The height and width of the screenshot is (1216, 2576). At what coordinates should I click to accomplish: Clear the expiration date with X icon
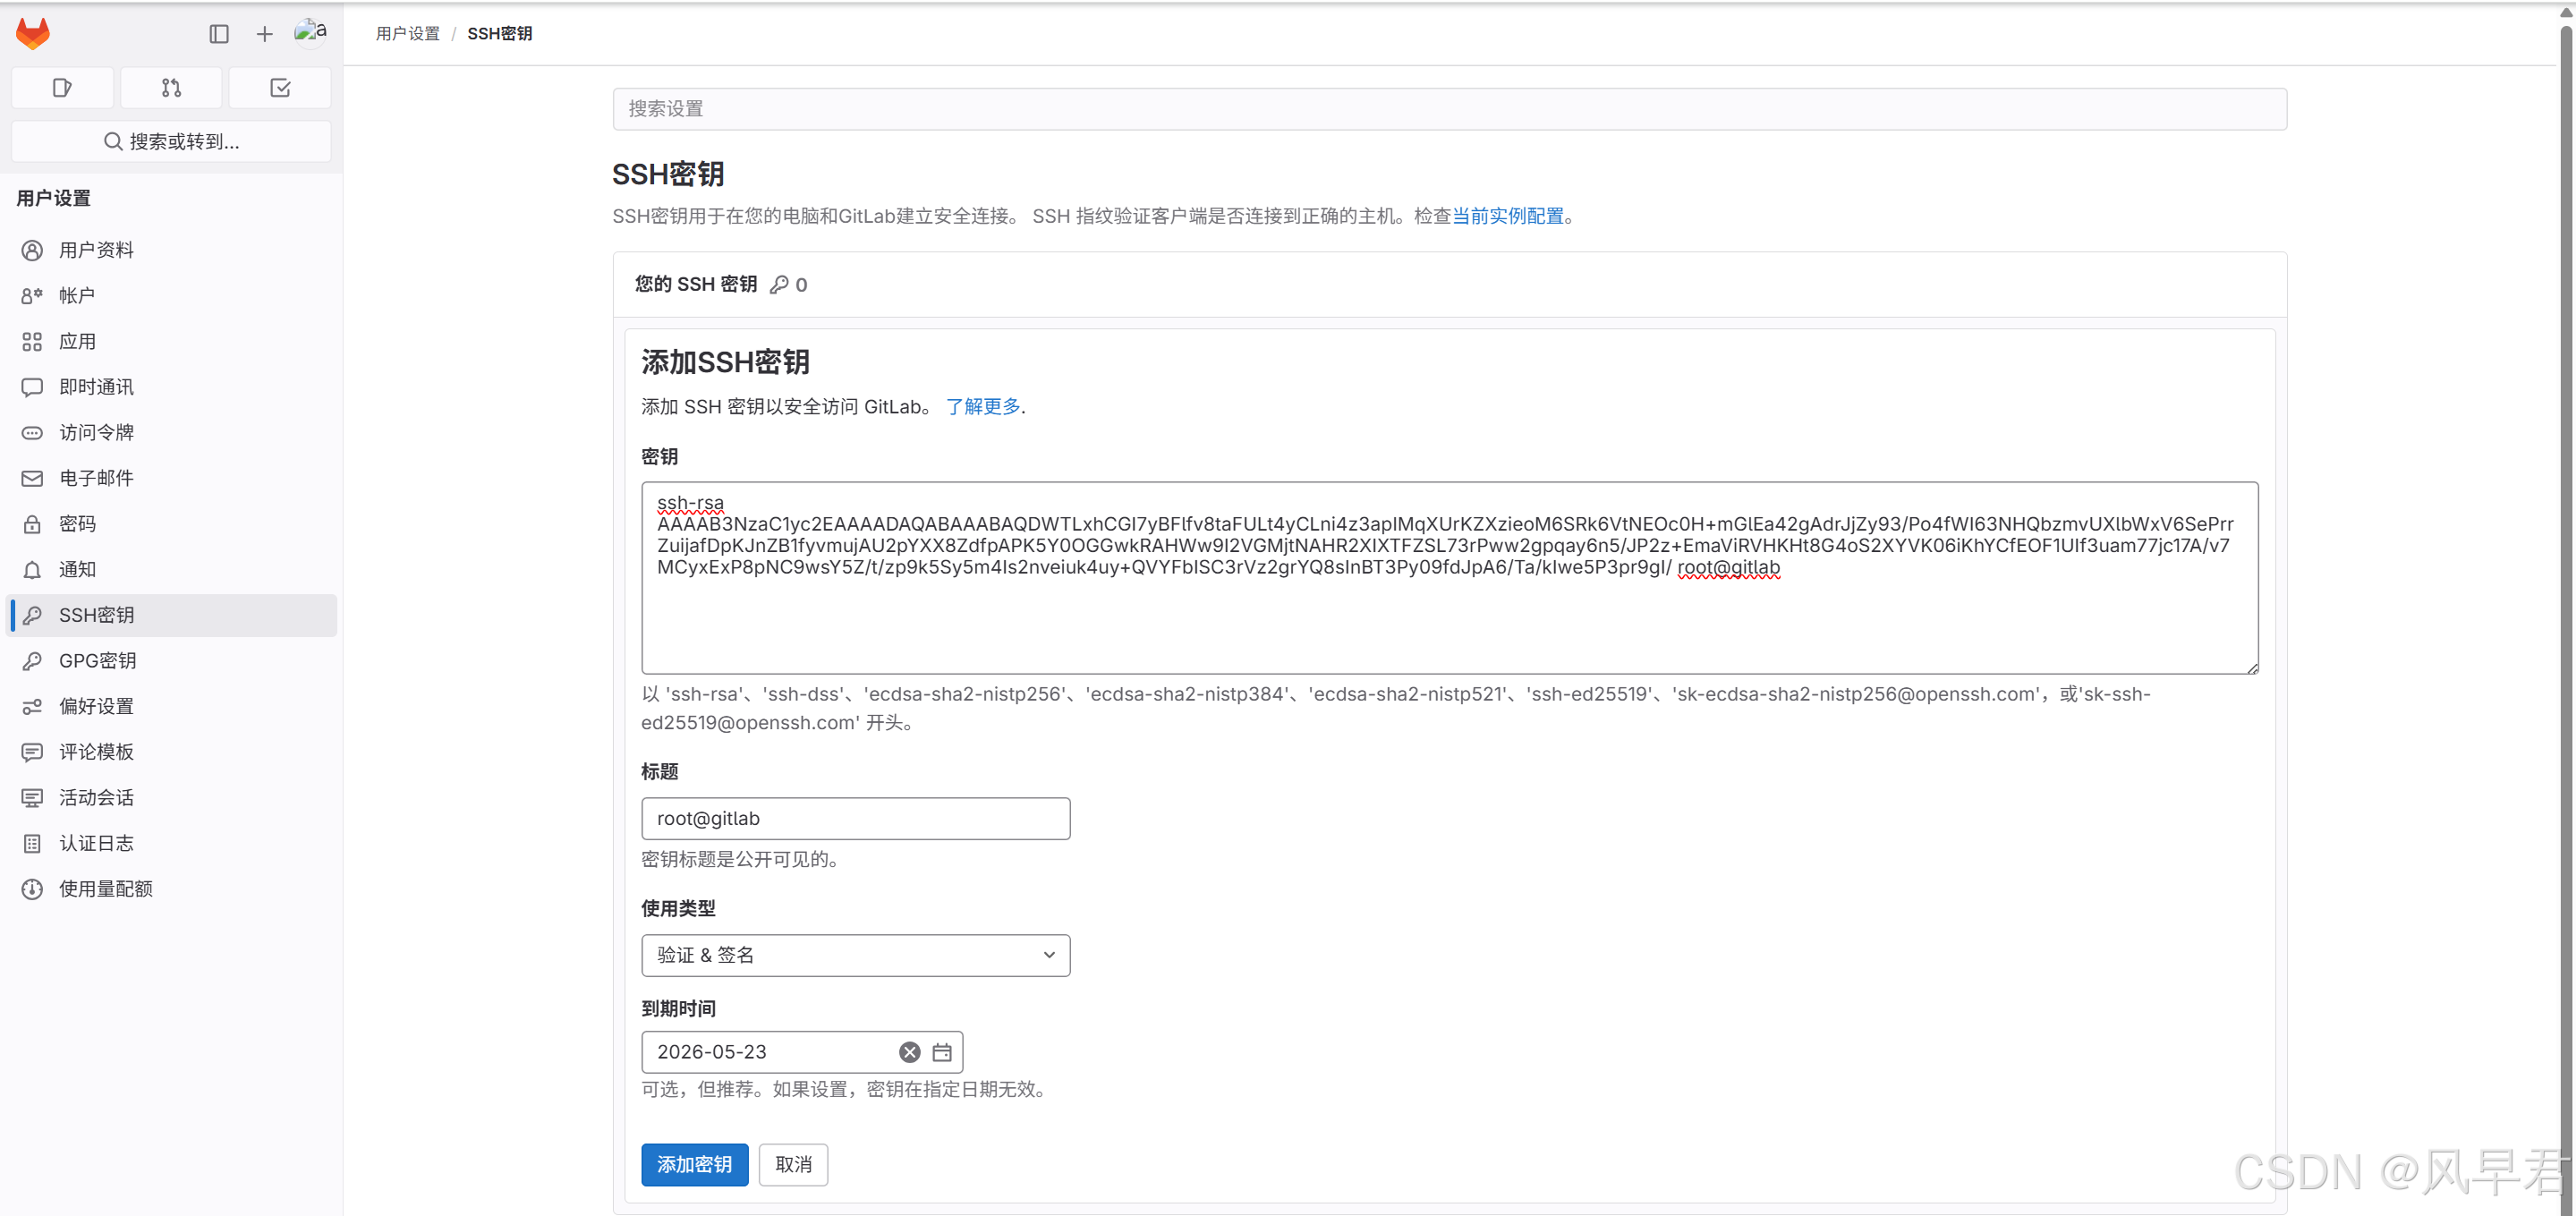pos(909,1052)
